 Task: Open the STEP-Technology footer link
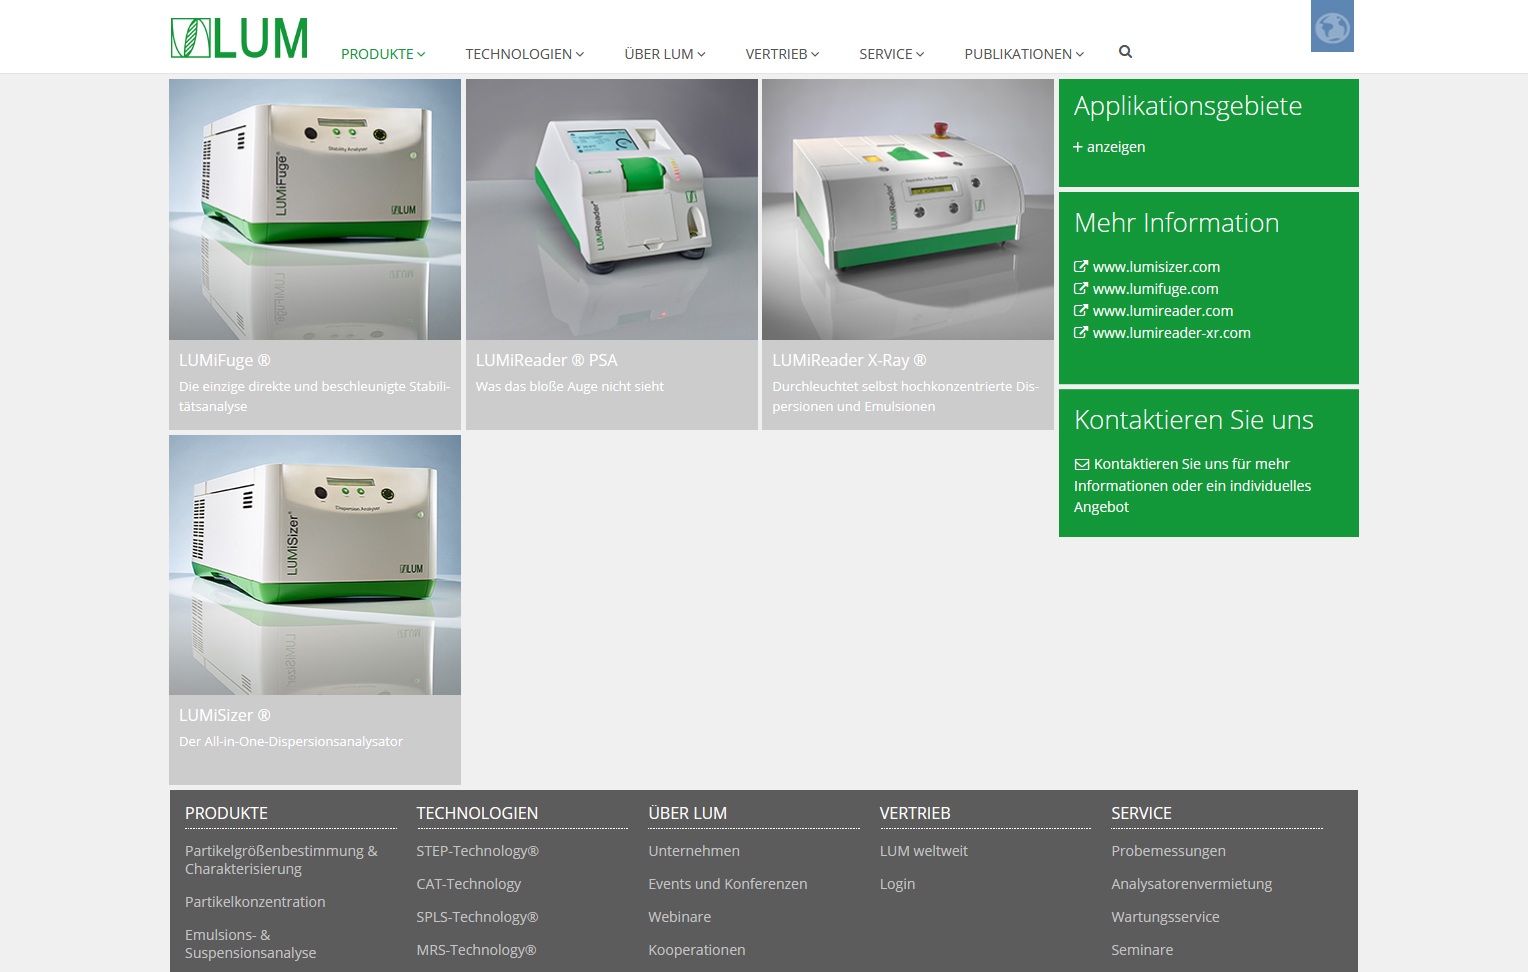pos(477,851)
